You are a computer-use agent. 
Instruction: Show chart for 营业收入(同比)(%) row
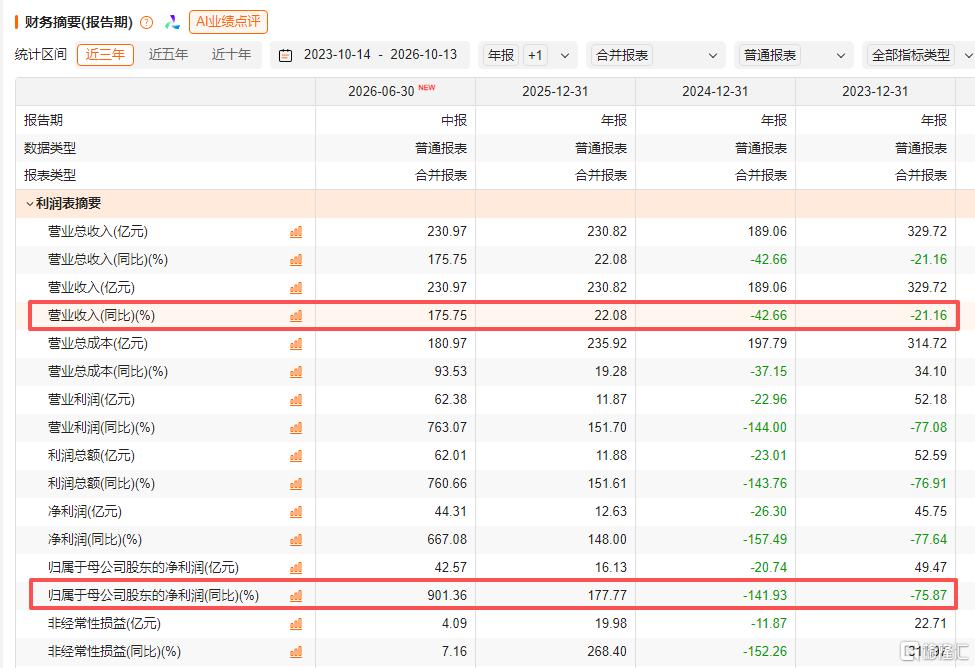[296, 316]
